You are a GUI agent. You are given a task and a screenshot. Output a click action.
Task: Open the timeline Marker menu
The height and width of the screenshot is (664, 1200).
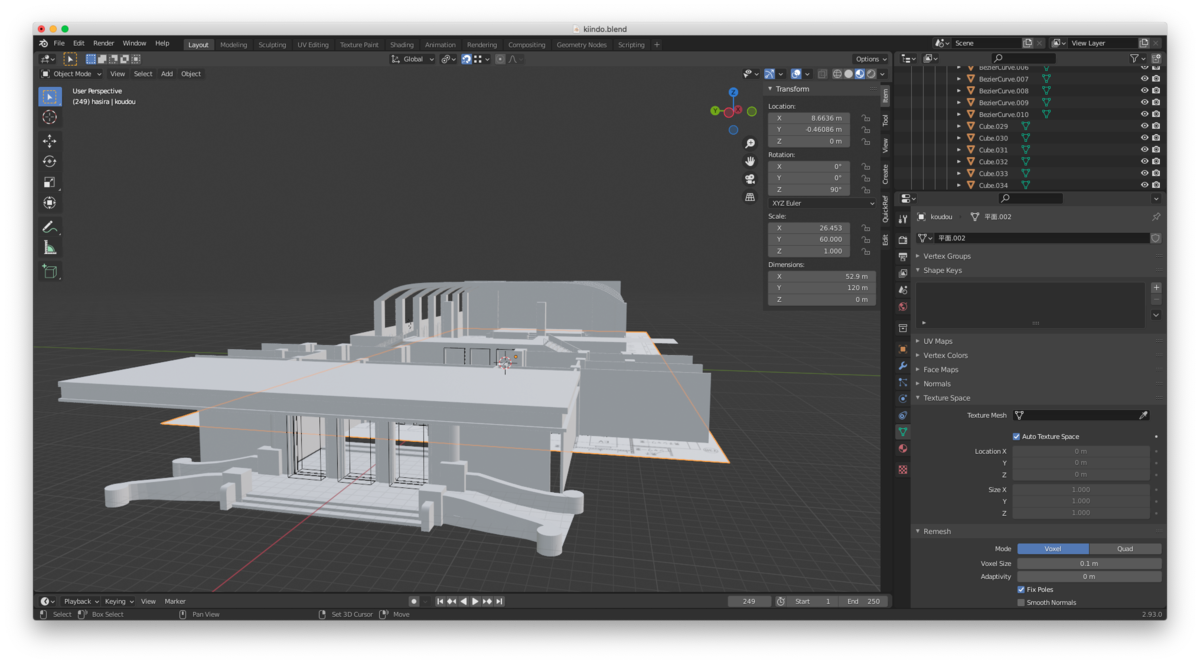tap(175, 601)
